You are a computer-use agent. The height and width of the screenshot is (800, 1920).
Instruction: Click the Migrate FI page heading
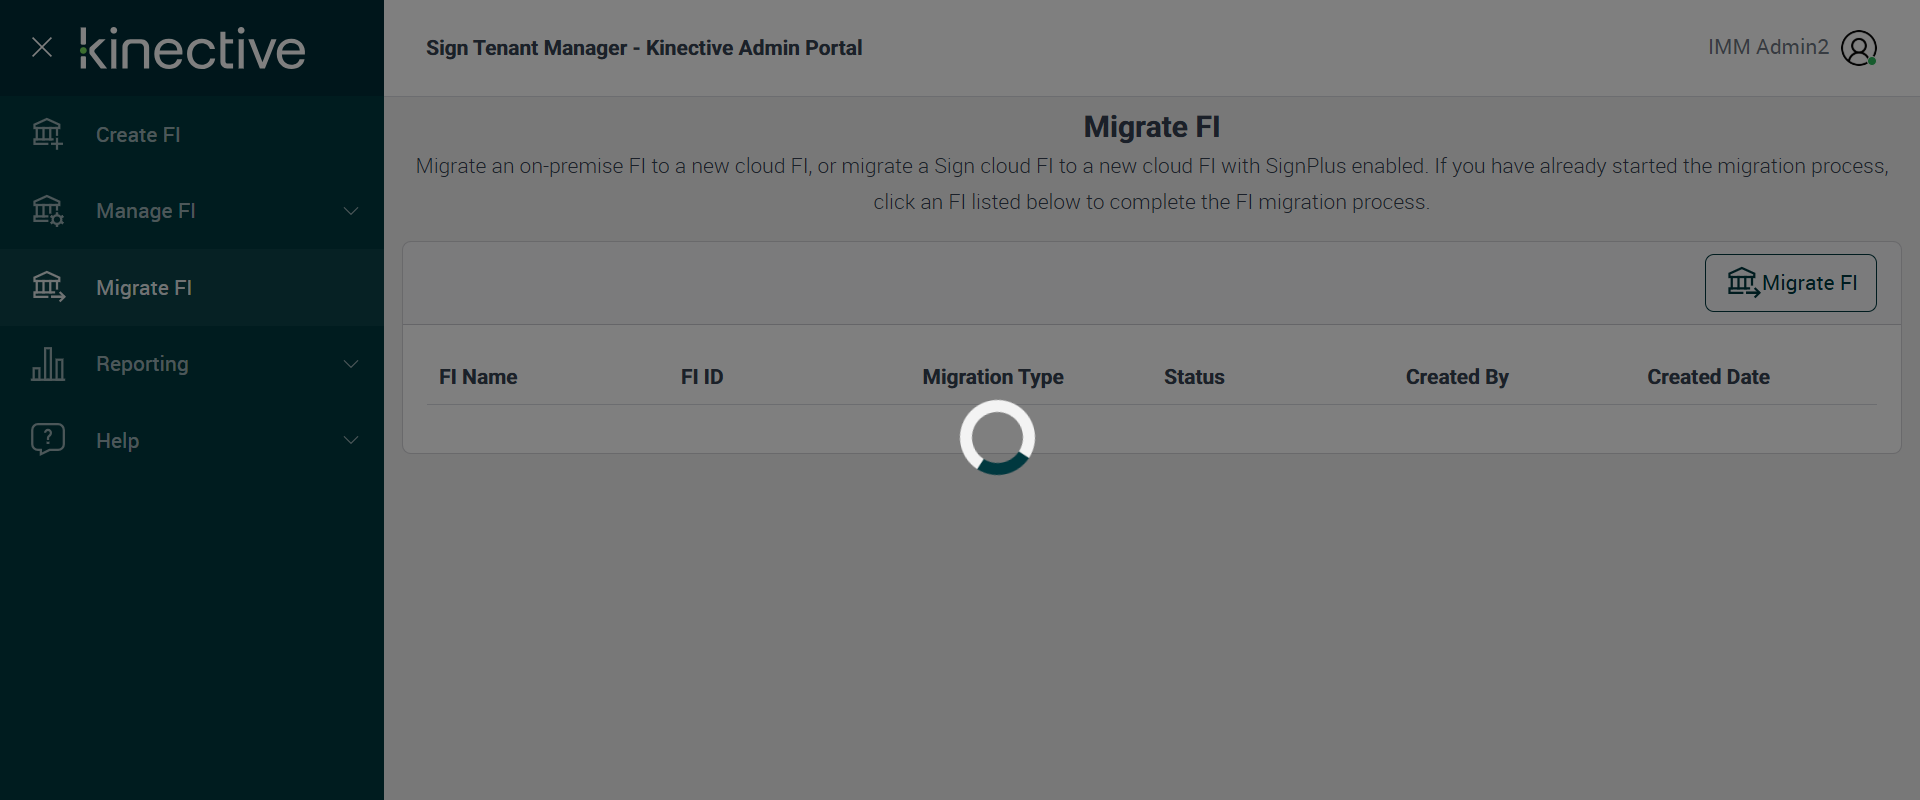pyautogui.click(x=1152, y=127)
